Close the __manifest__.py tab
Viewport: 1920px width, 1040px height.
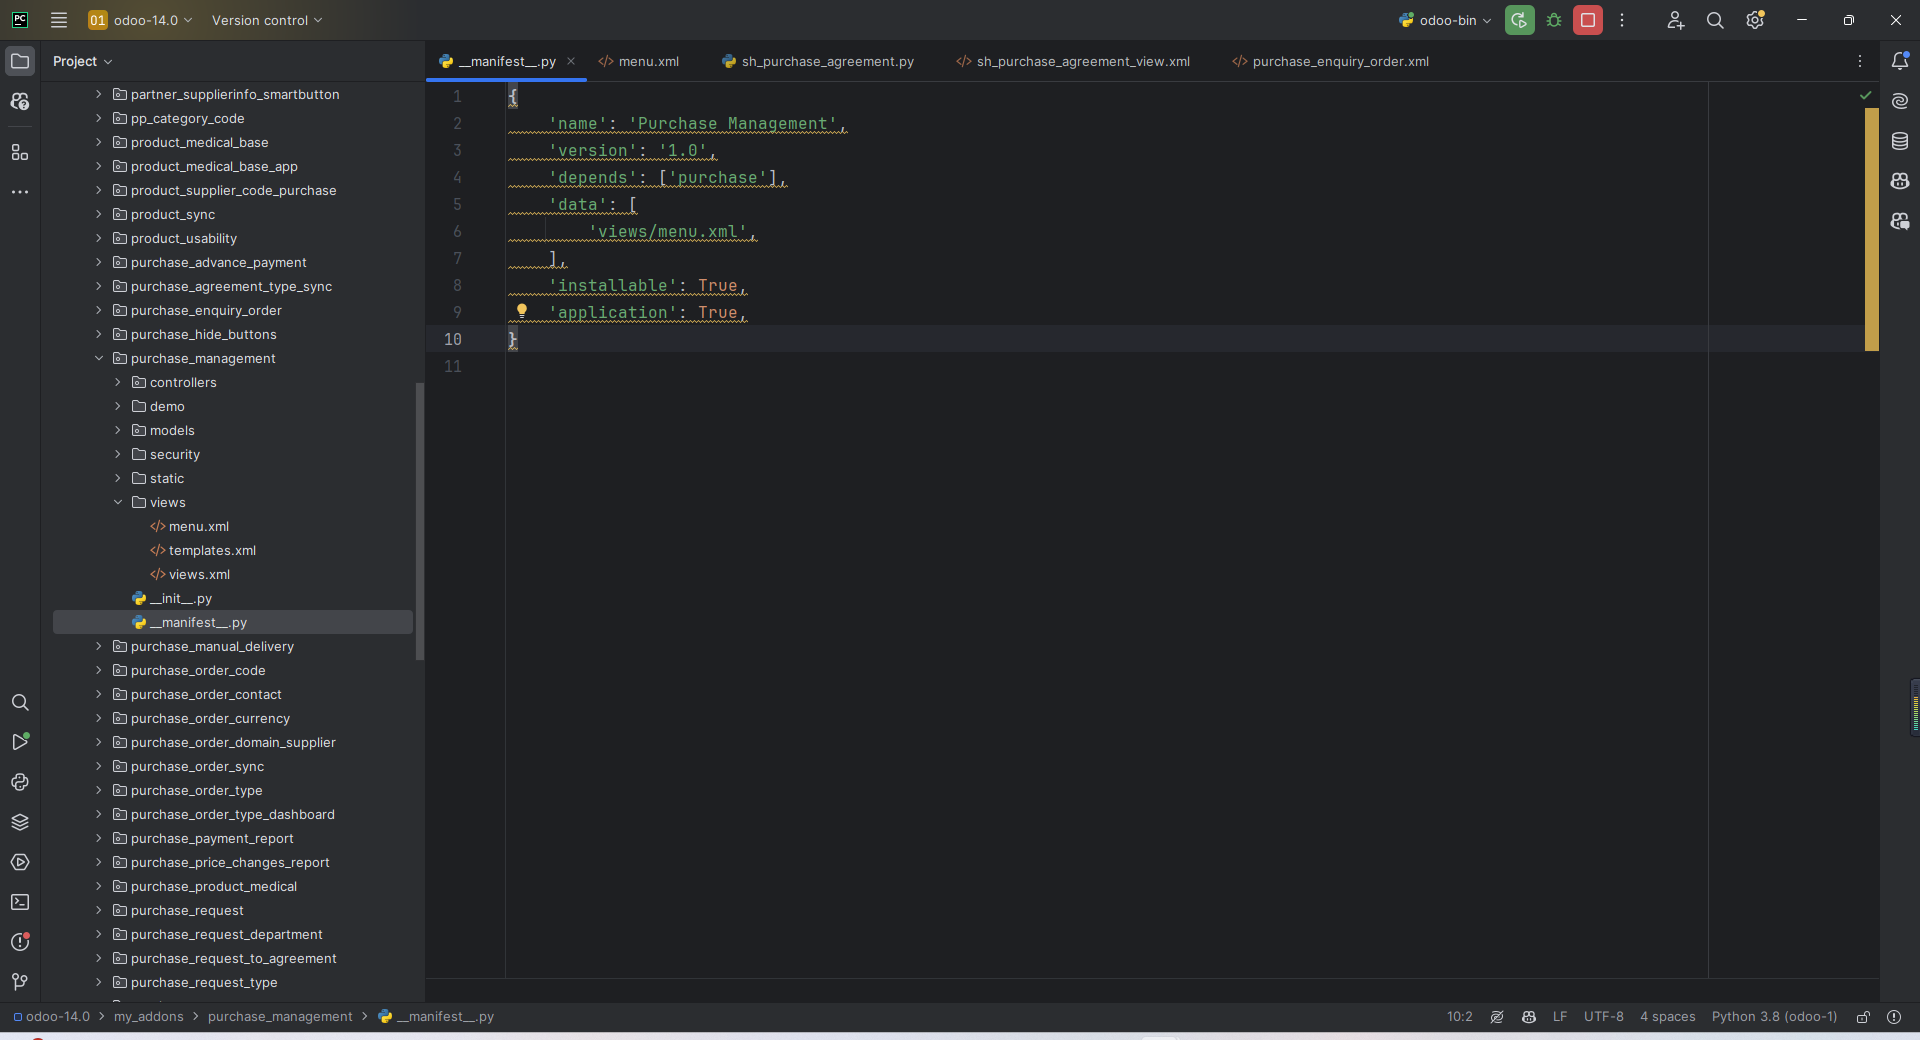coord(571,61)
